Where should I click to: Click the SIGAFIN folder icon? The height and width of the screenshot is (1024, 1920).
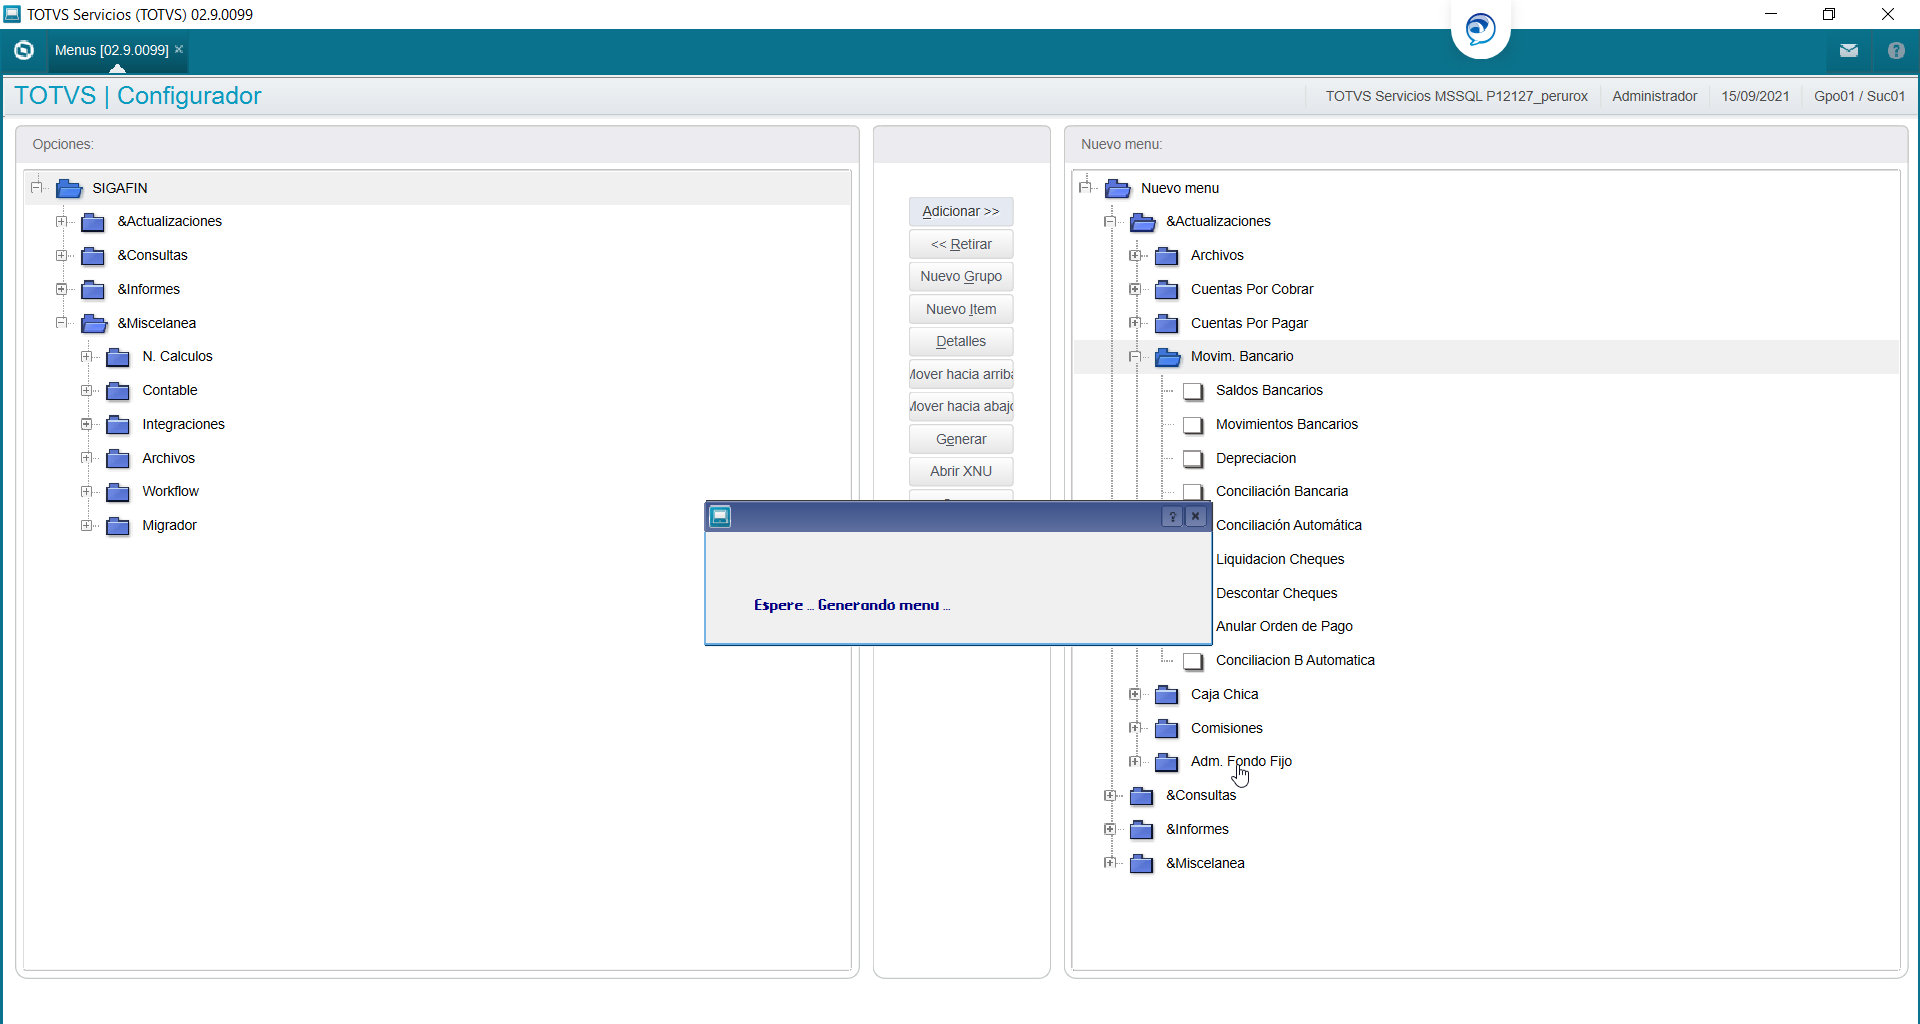(68, 188)
